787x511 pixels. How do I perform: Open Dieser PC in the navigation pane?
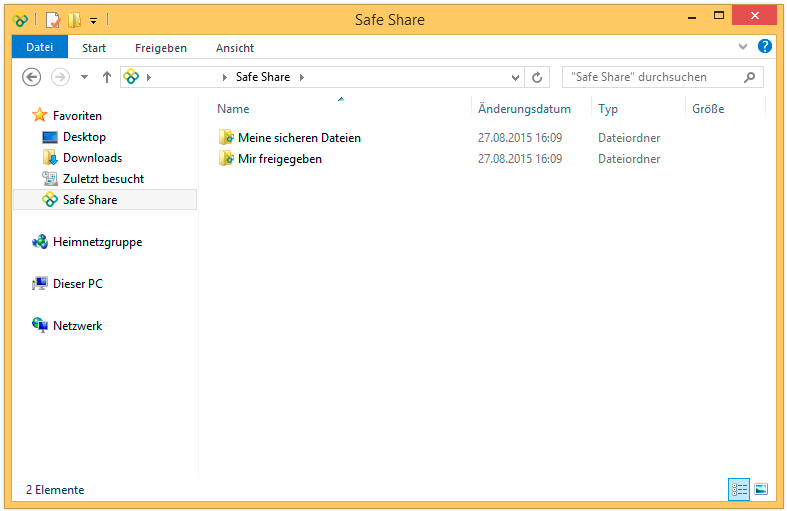coord(78,284)
